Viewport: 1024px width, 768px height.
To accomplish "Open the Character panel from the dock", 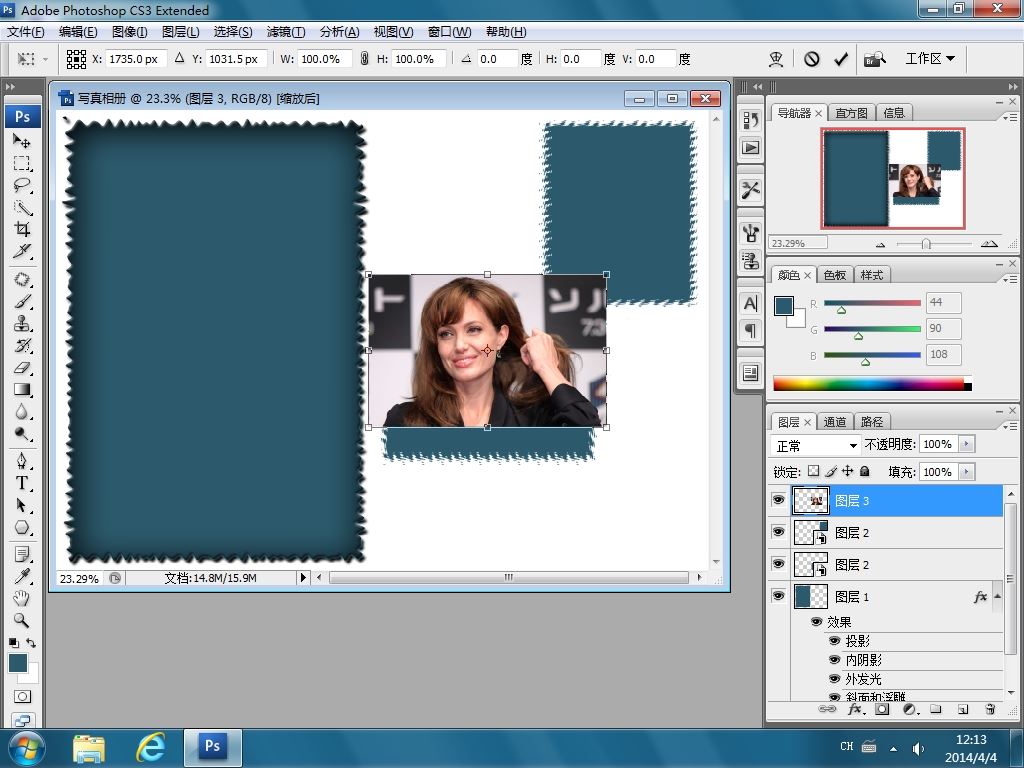I will click(750, 303).
